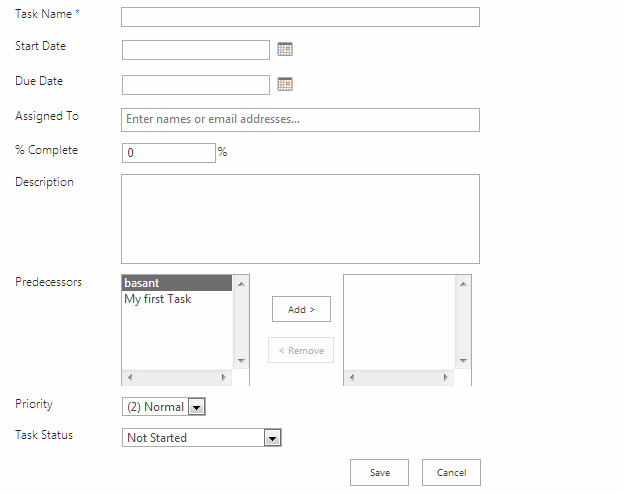This screenshot has width=623, height=494.
Task: Click down arrow of available predecessors scrollbar
Action: [x=241, y=361]
